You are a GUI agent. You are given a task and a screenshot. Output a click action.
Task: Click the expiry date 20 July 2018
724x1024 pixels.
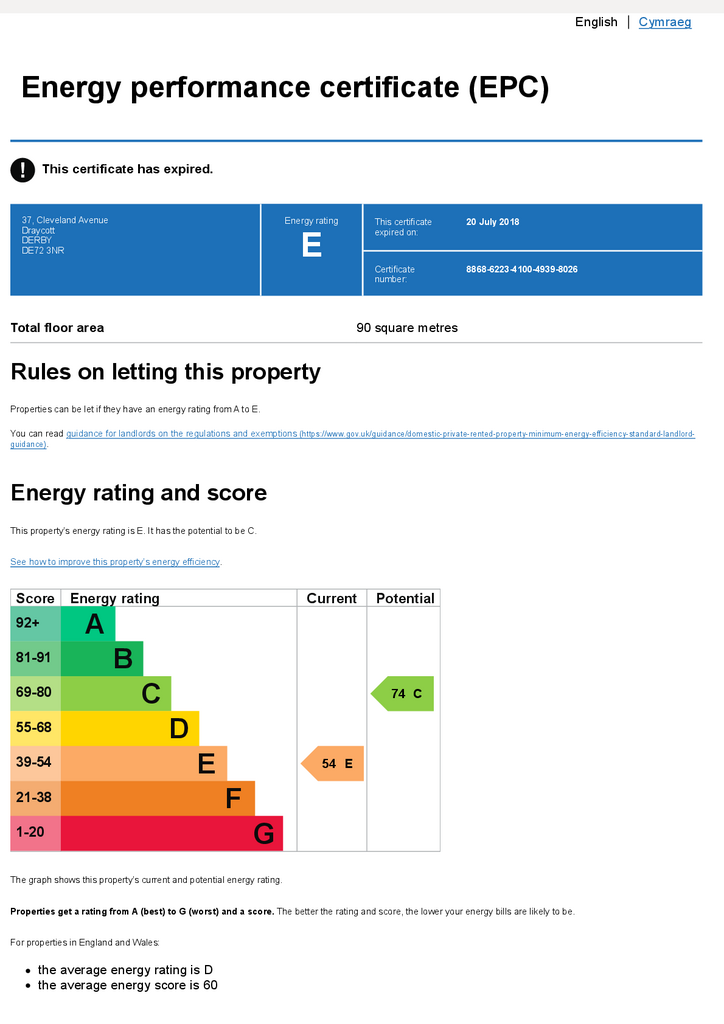coord(493,222)
